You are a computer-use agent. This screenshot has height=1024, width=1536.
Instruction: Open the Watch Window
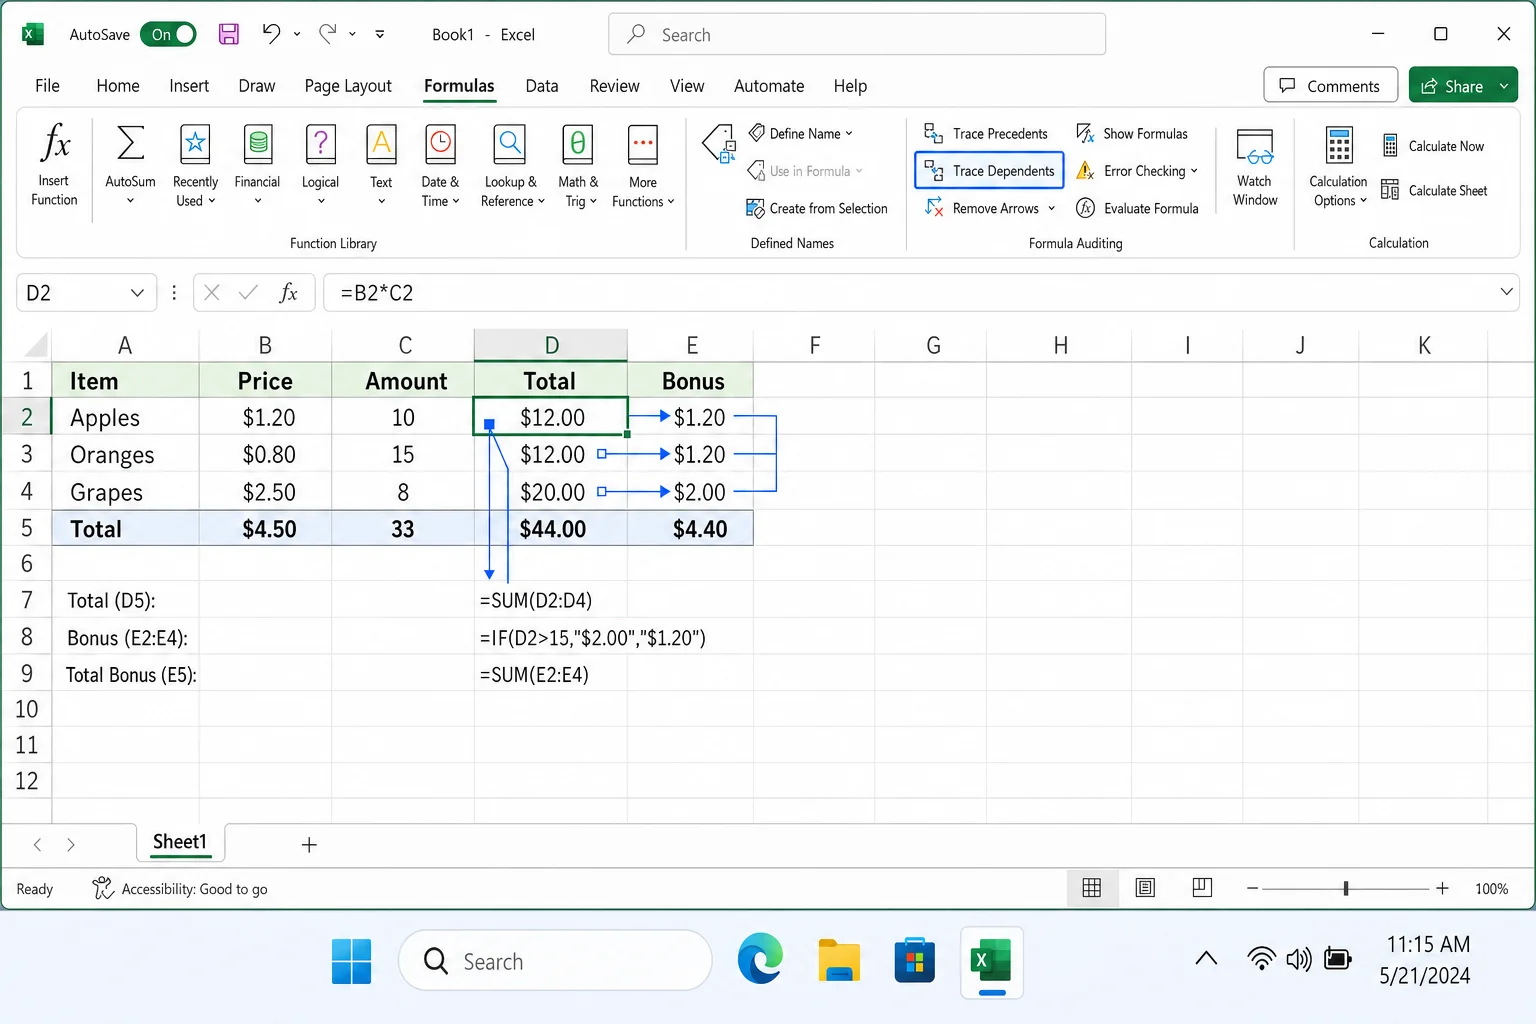(x=1255, y=167)
